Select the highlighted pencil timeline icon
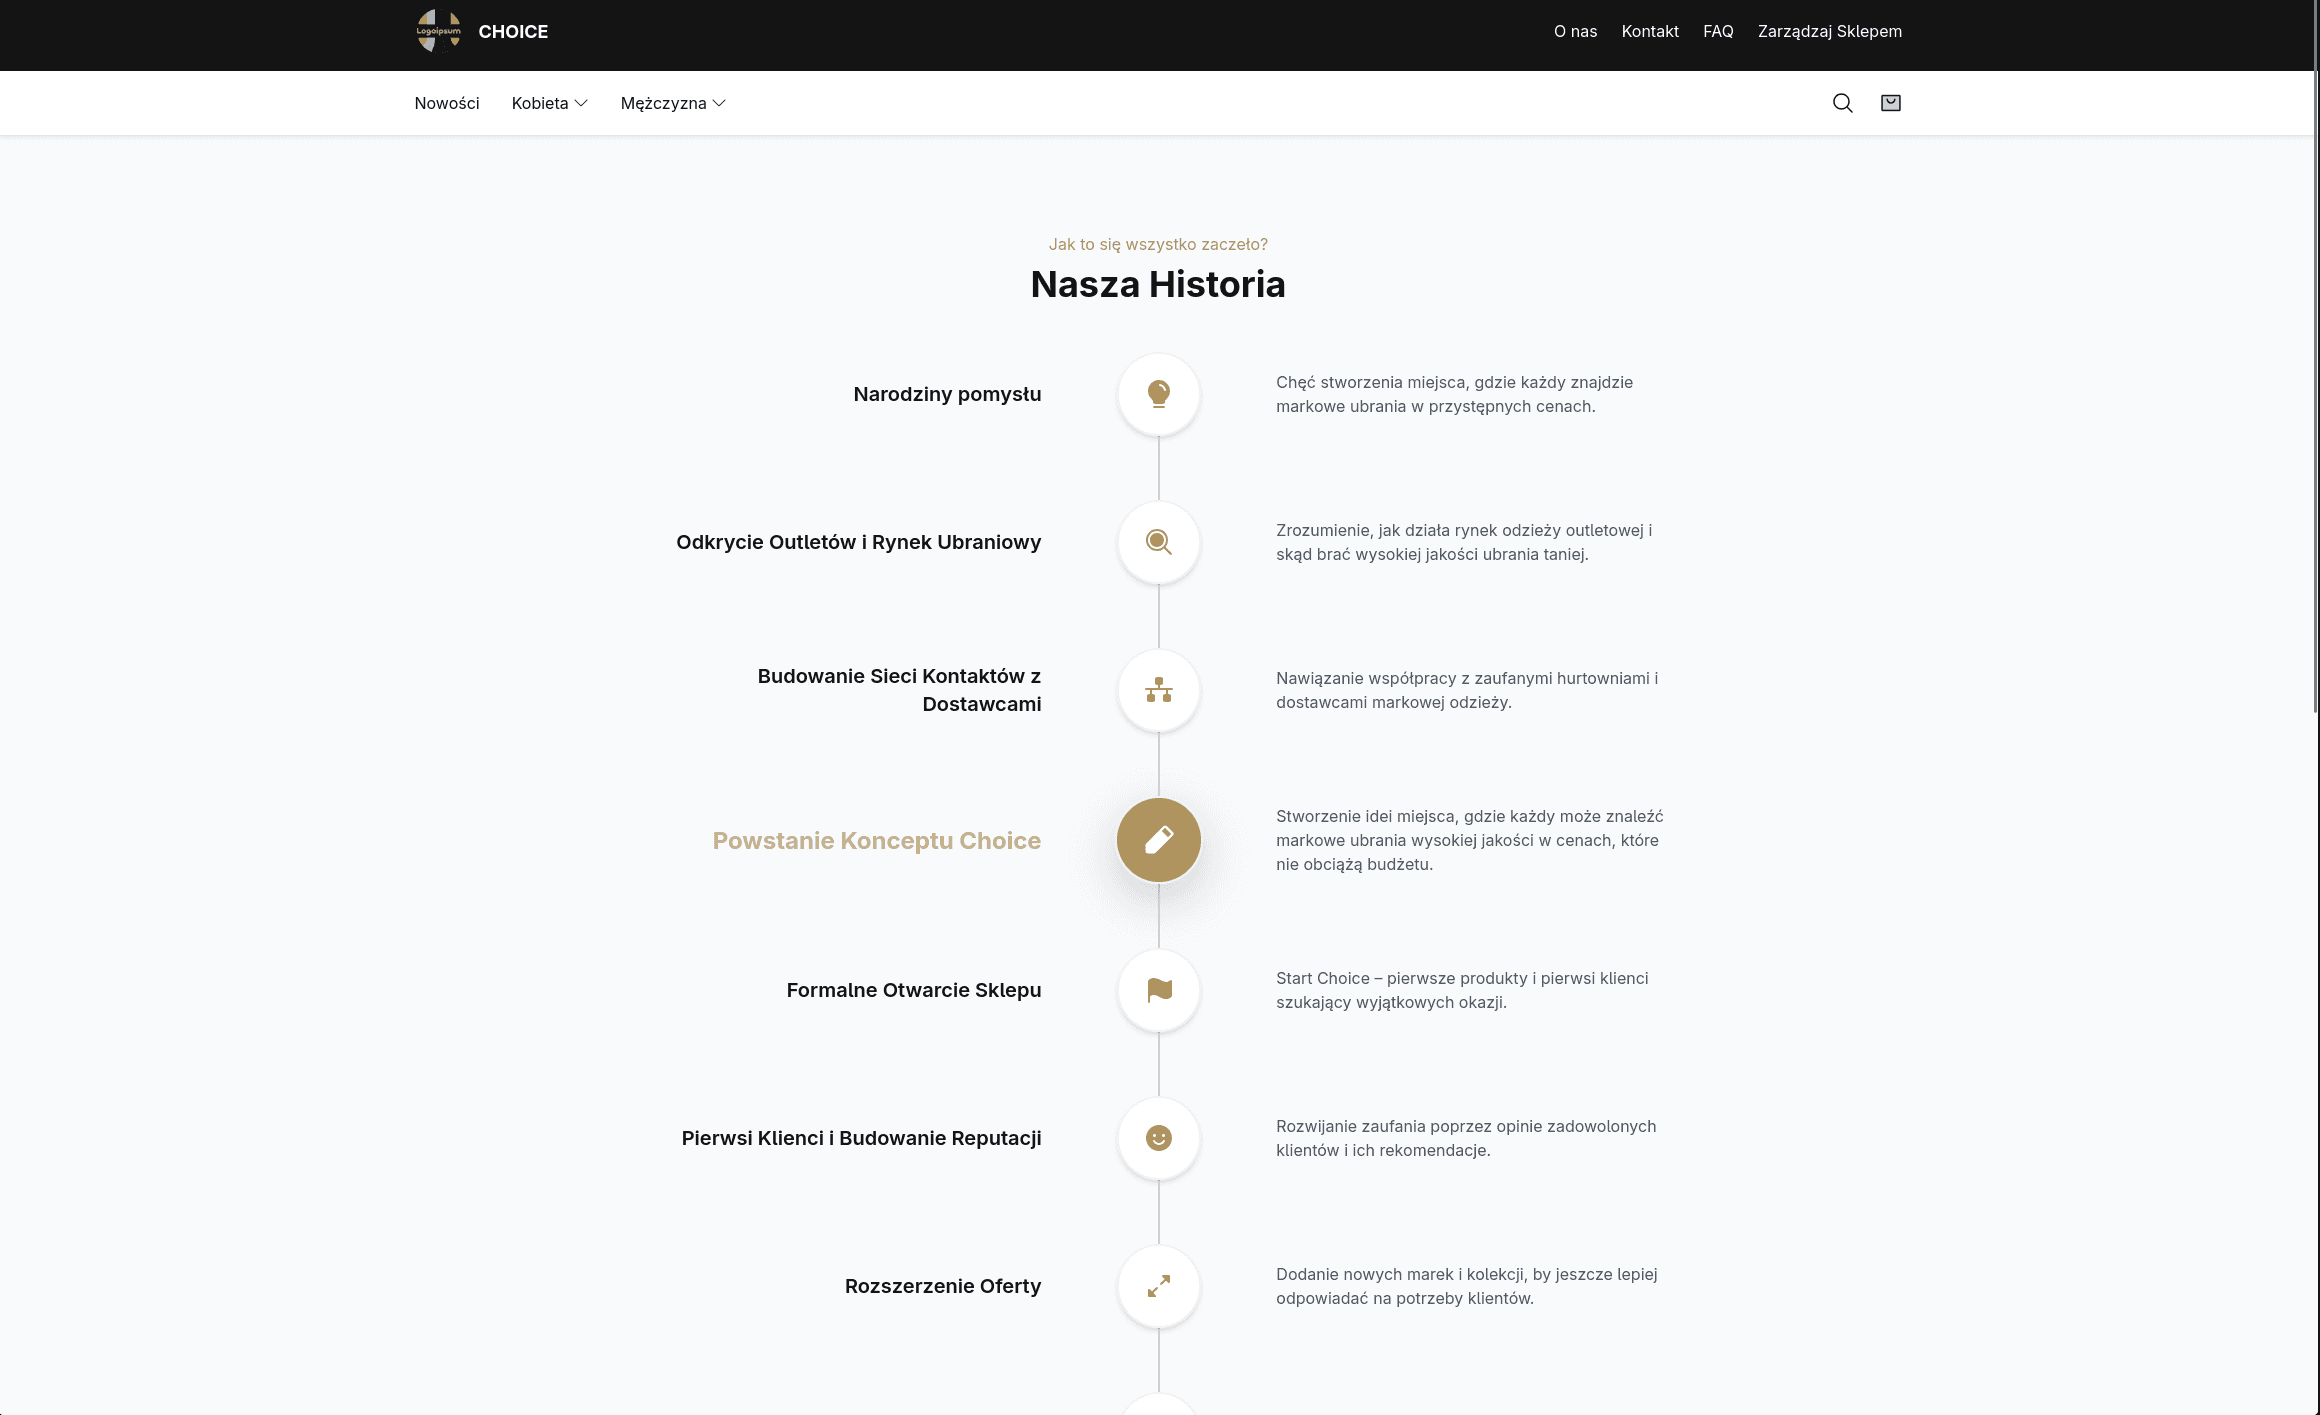2320x1415 pixels. pyautogui.click(x=1158, y=840)
